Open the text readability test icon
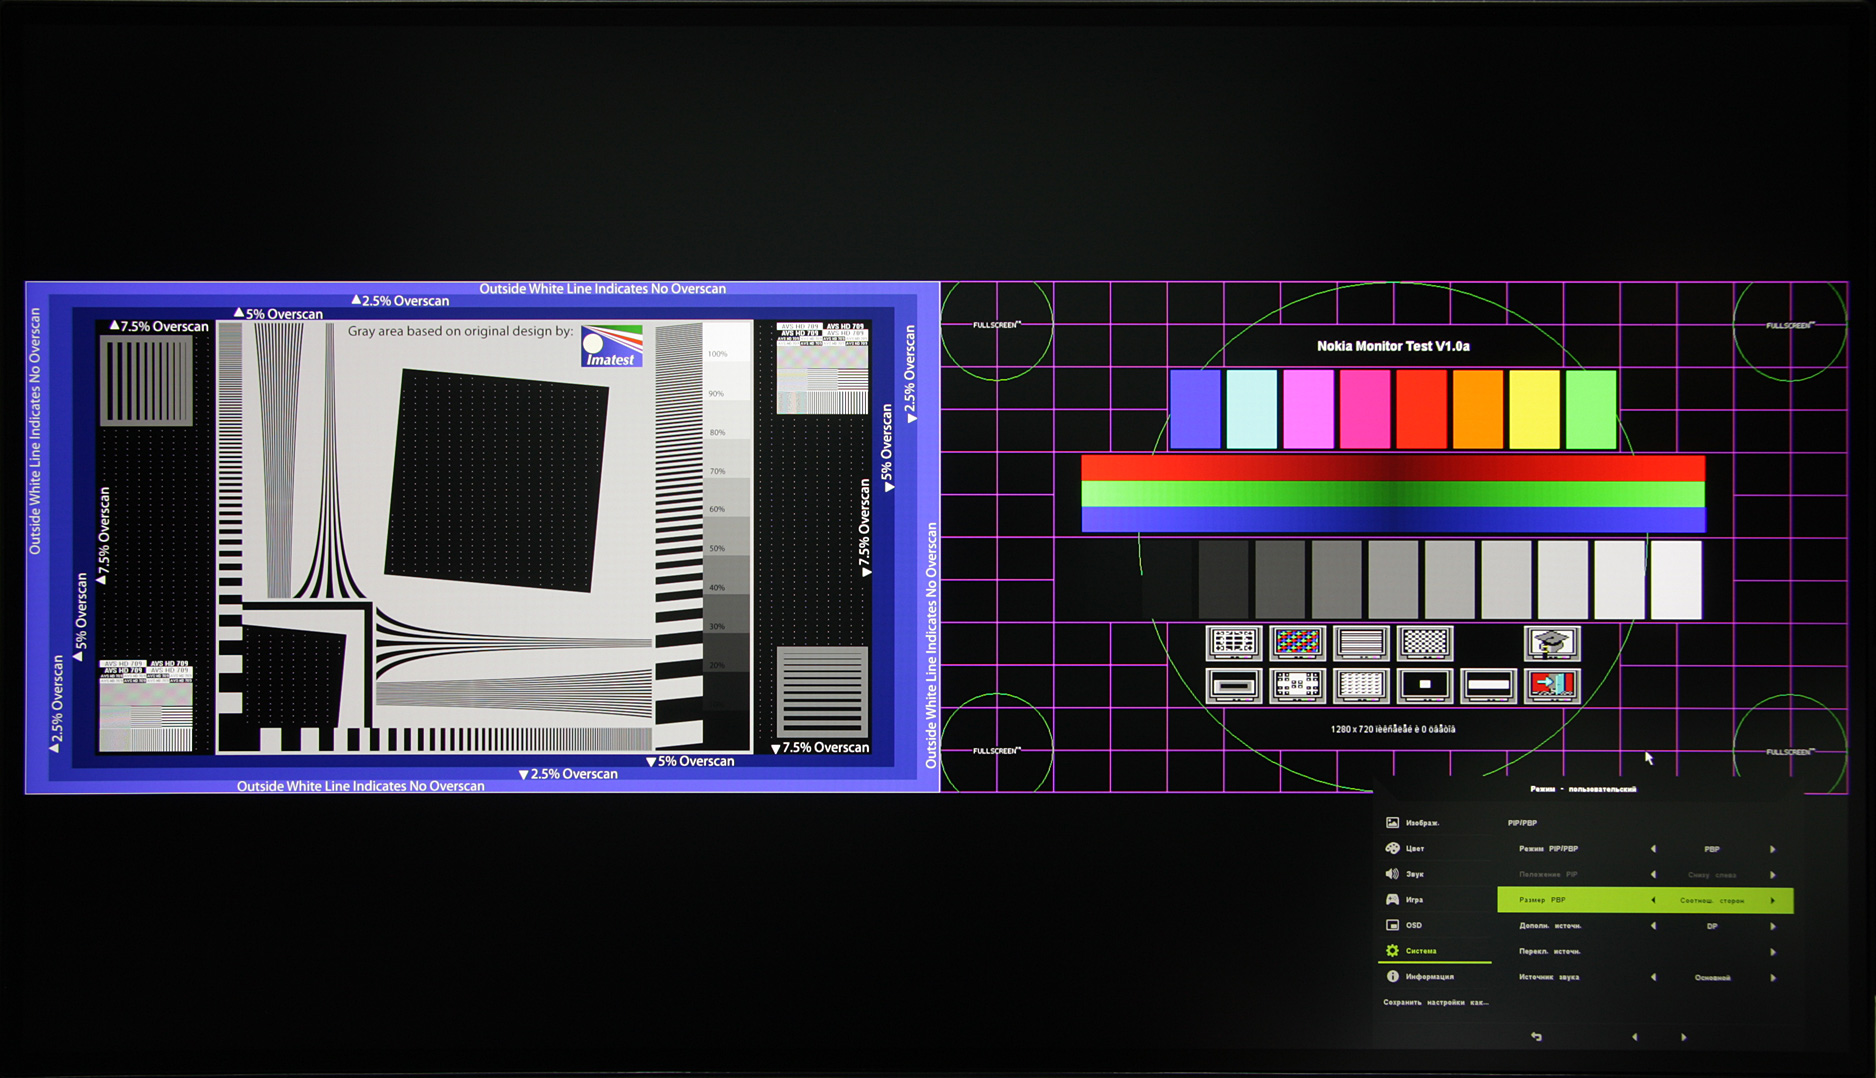1876x1078 pixels. click(1361, 686)
